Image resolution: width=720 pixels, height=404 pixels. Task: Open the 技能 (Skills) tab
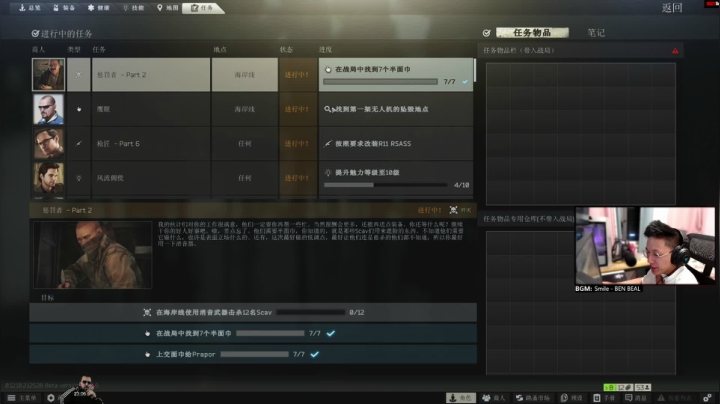pyautogui.click(x=134, y=8)
